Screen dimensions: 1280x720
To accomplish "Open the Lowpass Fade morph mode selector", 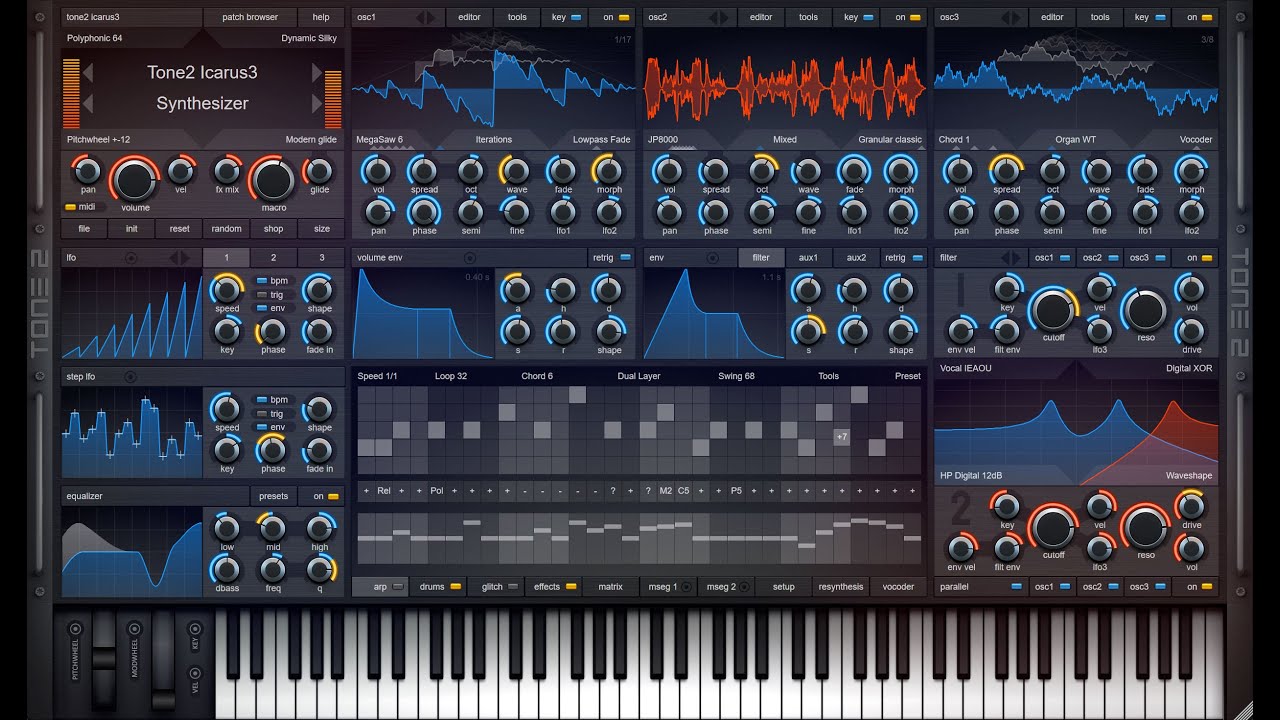I will (x=601, y=140).
